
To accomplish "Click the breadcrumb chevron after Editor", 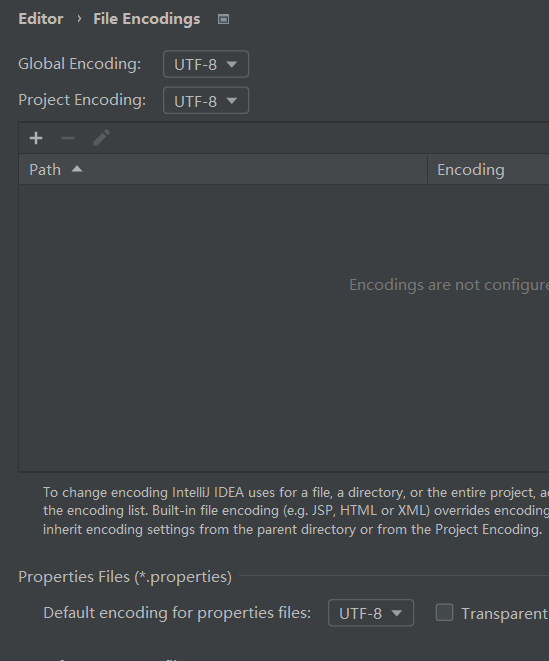I will click(x=79, y=19).
